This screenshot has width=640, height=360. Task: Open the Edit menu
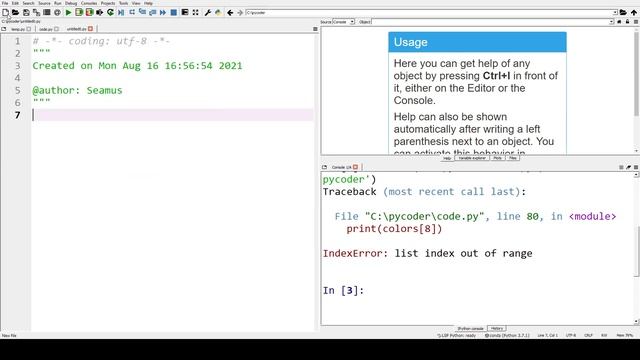[15, 3]
